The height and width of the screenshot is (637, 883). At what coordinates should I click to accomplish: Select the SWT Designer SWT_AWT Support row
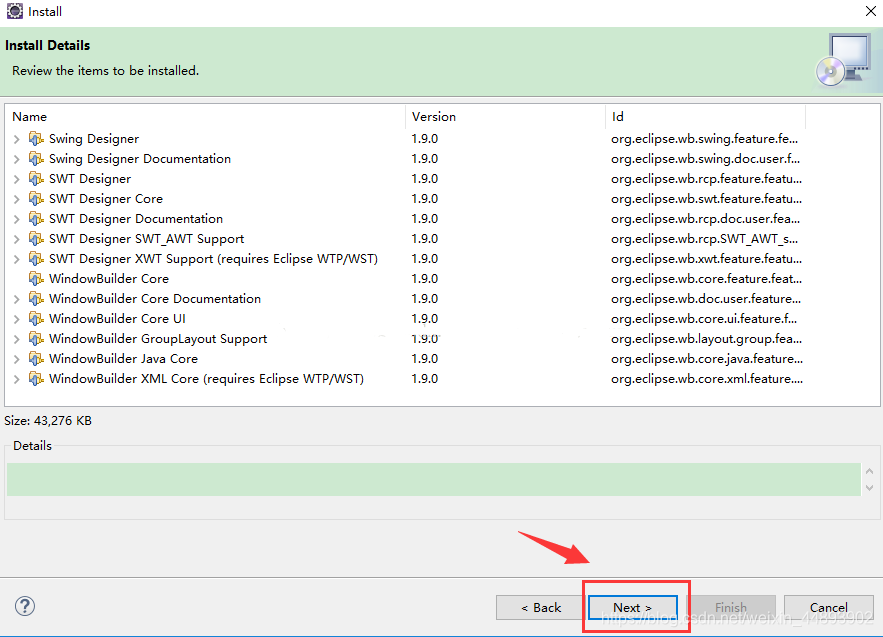tap(160, 238)
